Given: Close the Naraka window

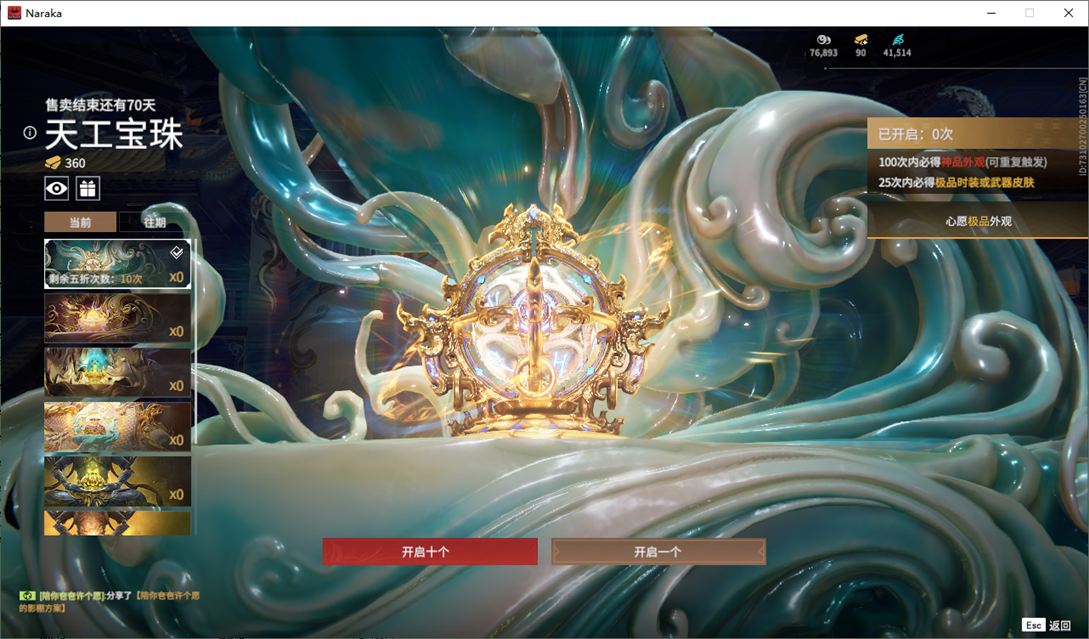Looking at the screenshot, I should 1069,13.
